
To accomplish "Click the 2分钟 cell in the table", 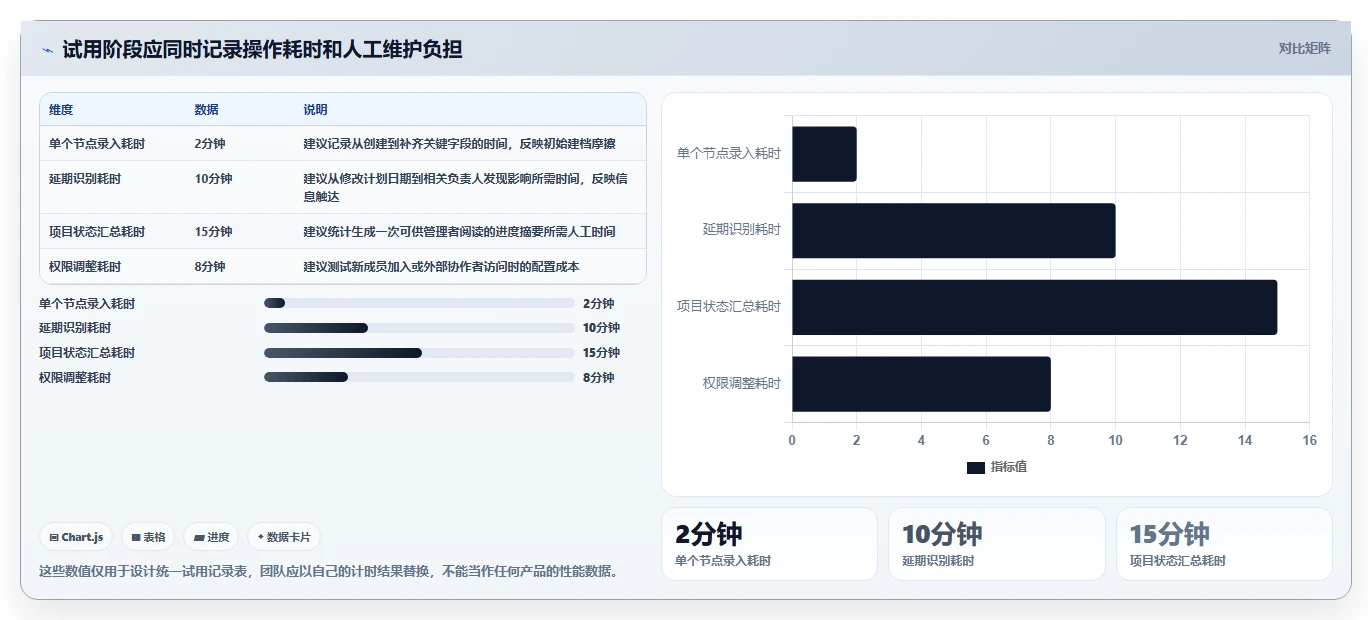I will 210,144.
